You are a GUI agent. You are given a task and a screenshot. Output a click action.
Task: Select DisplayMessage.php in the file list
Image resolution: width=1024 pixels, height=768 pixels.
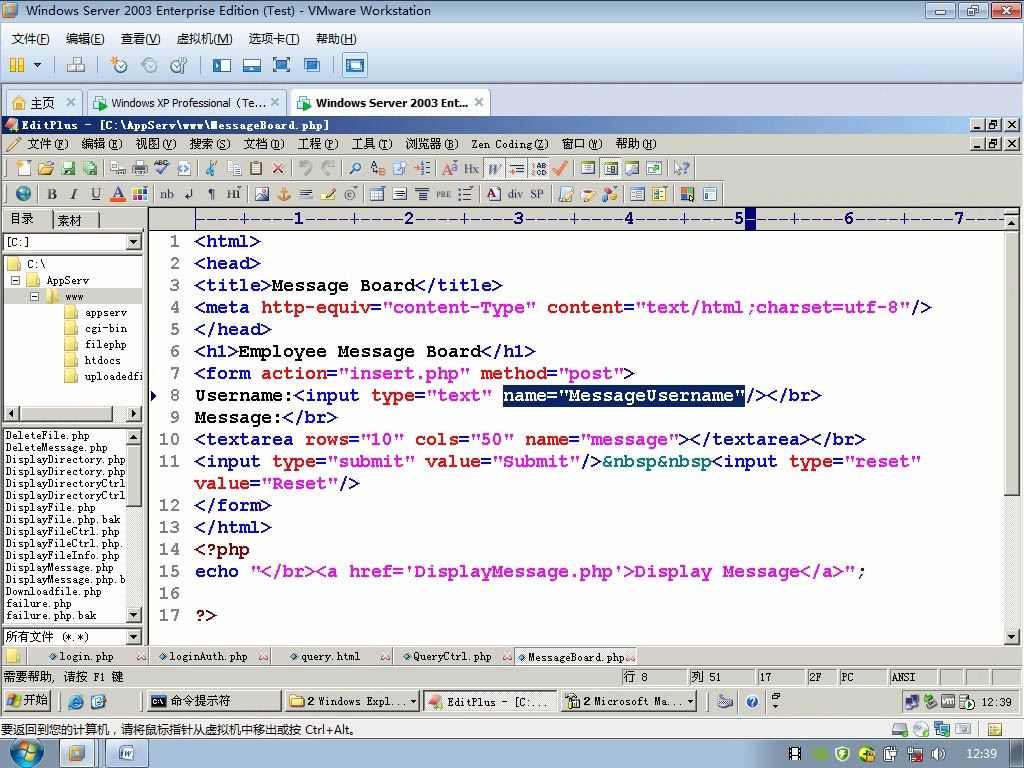[59, 568]
